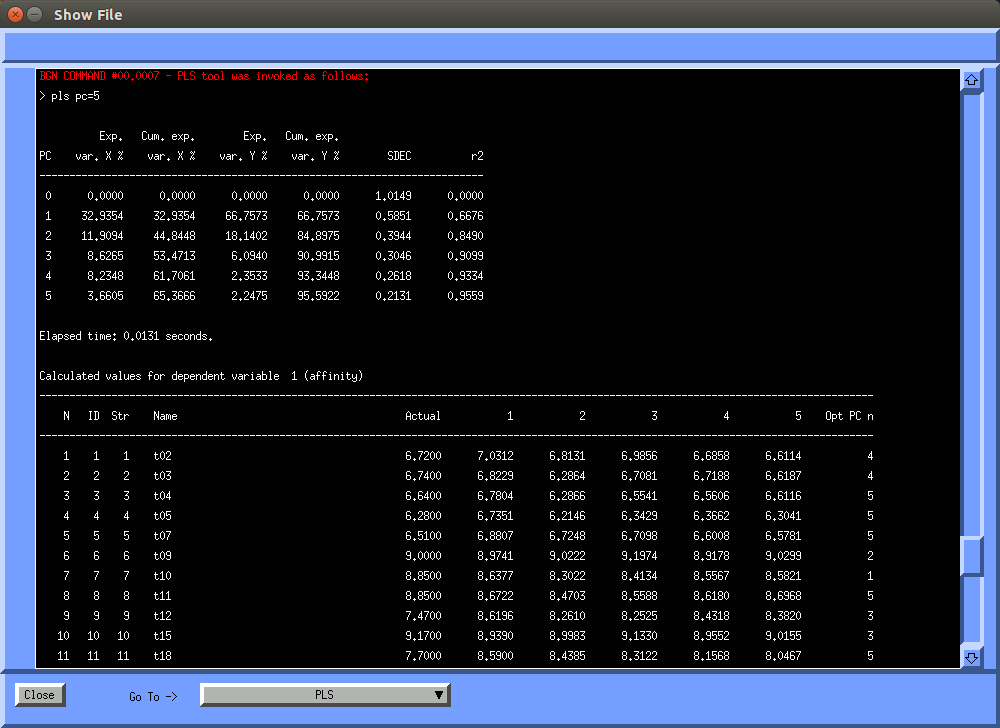Image resolution: width=1000 pixels, height=728 pixels.
Task: Select the row named t09
Action: [163, 556]
